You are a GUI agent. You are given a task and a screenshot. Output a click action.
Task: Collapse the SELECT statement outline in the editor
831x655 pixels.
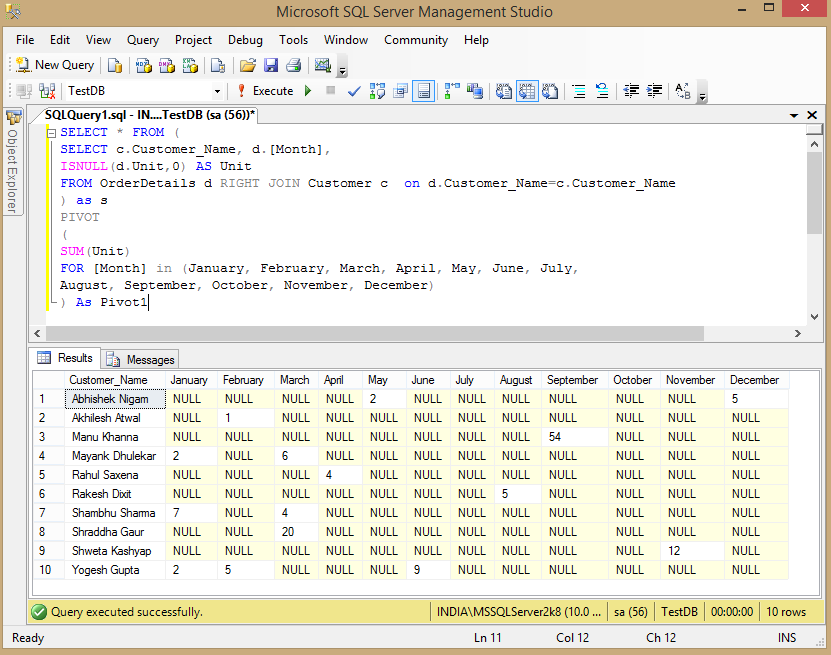click(51, 132)
